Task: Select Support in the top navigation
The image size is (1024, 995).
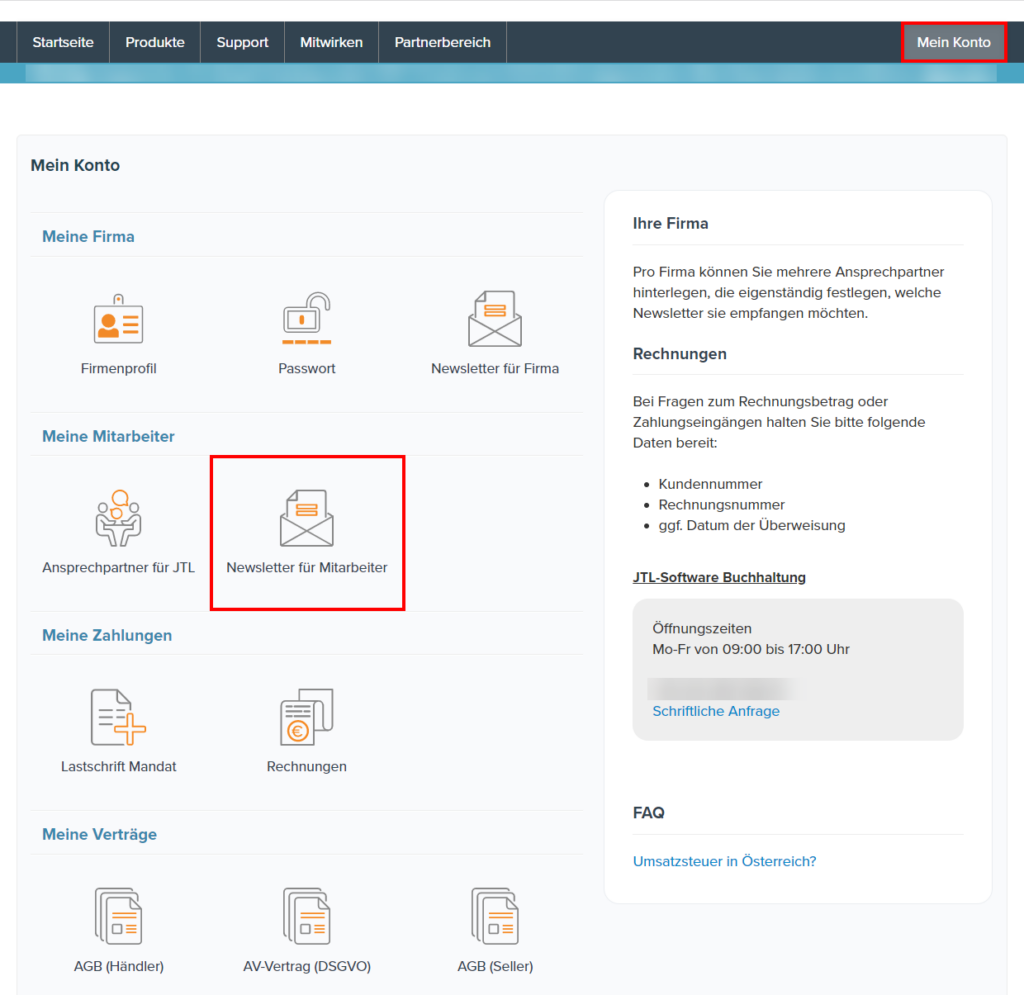Action: [242, 42]
